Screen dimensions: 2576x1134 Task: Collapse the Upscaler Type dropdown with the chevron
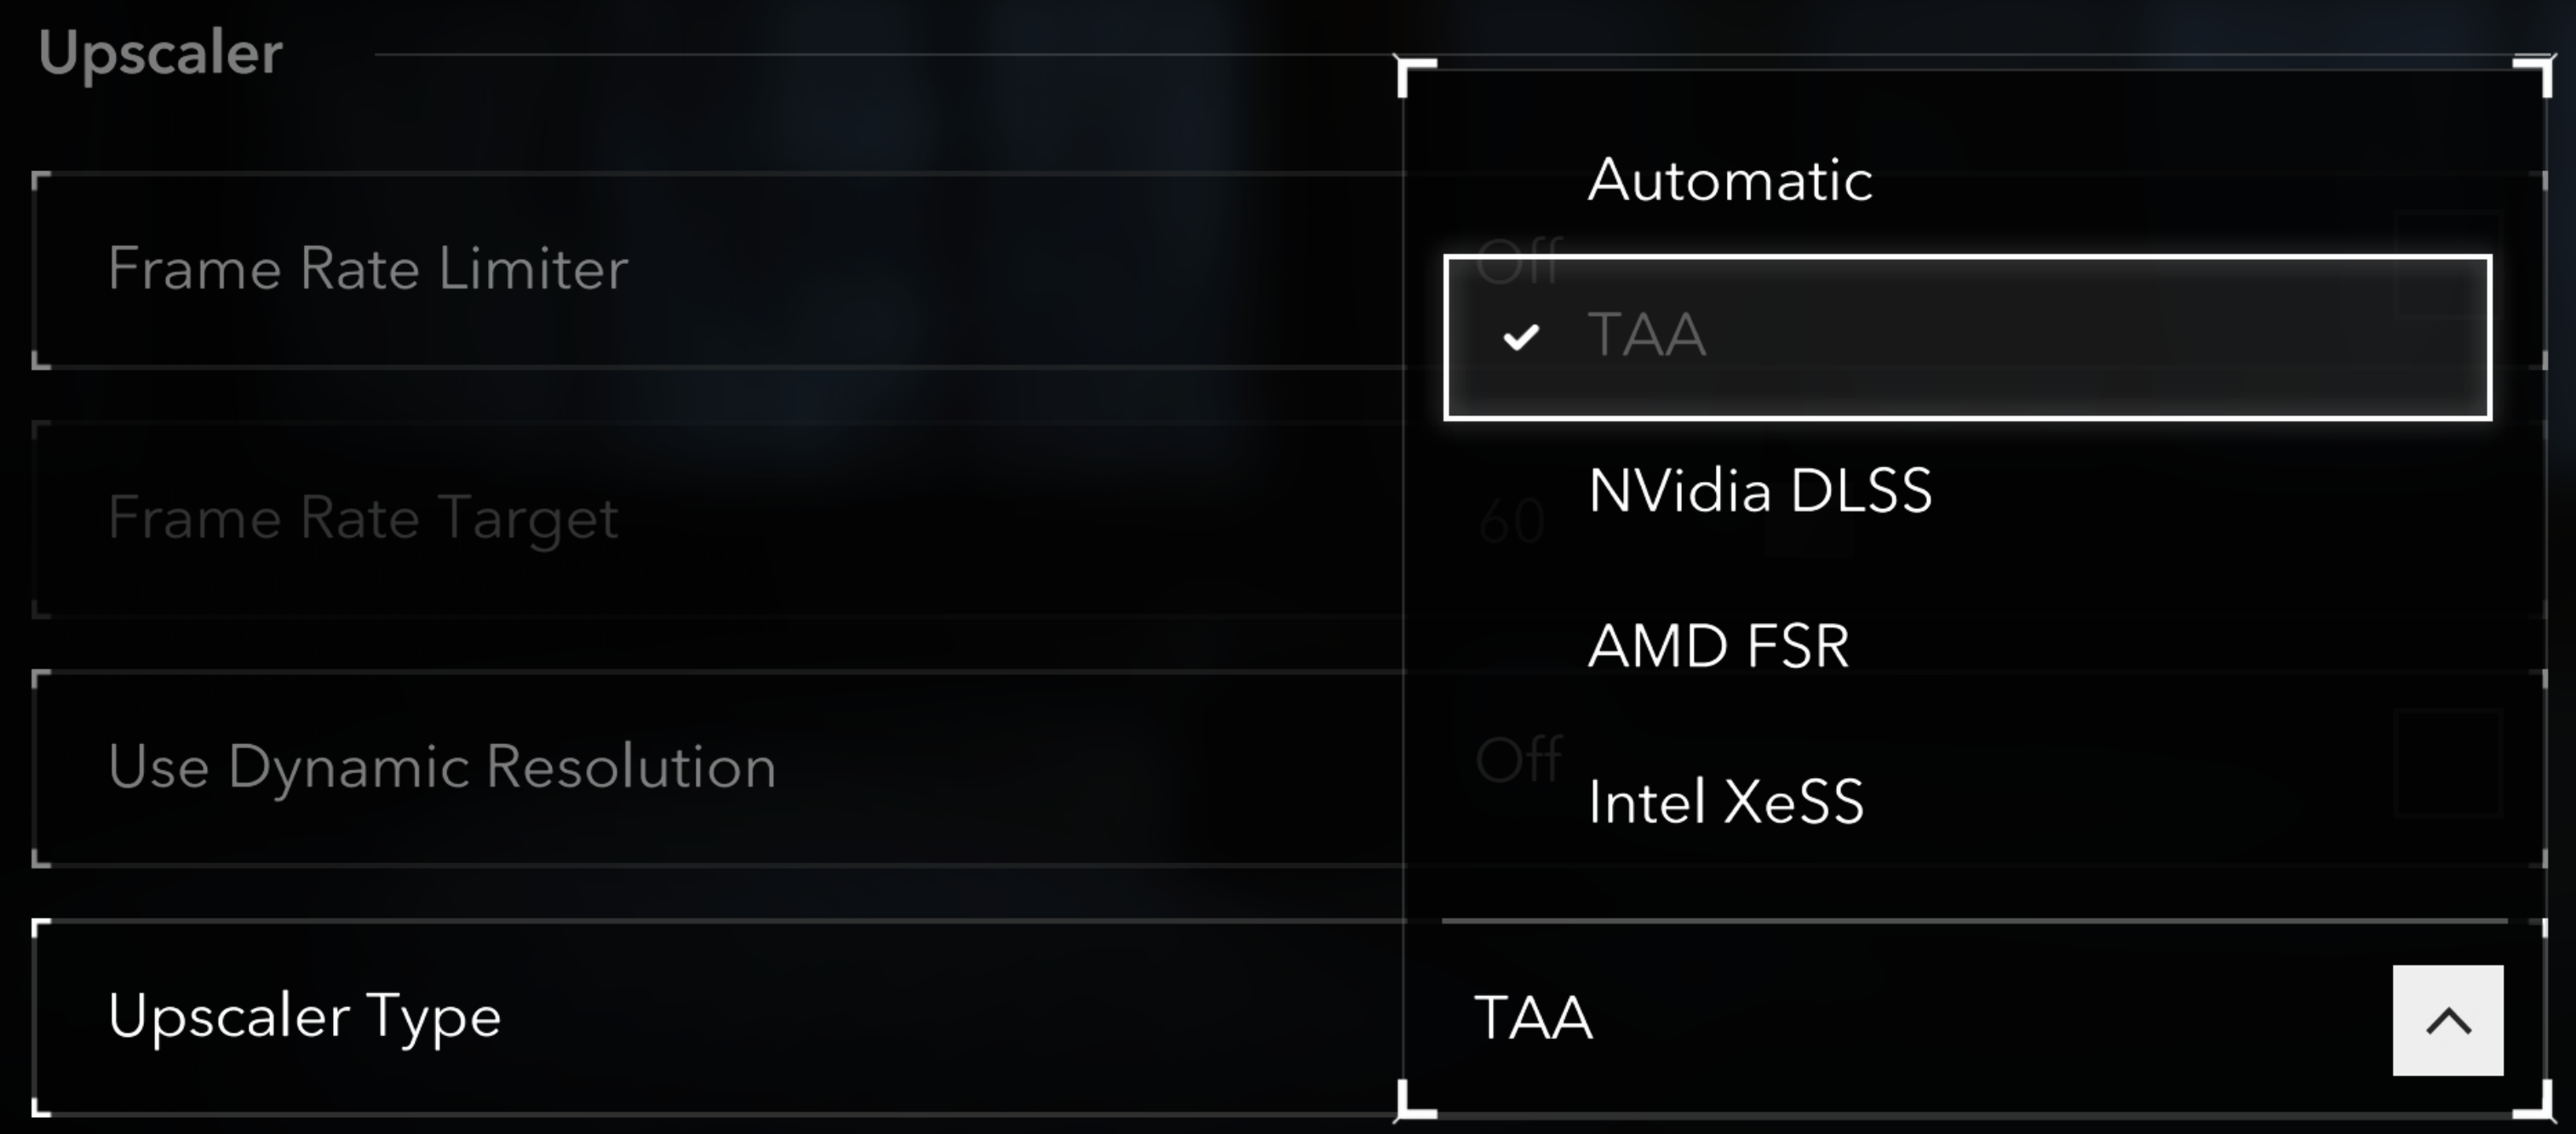coord(2447,1020)
